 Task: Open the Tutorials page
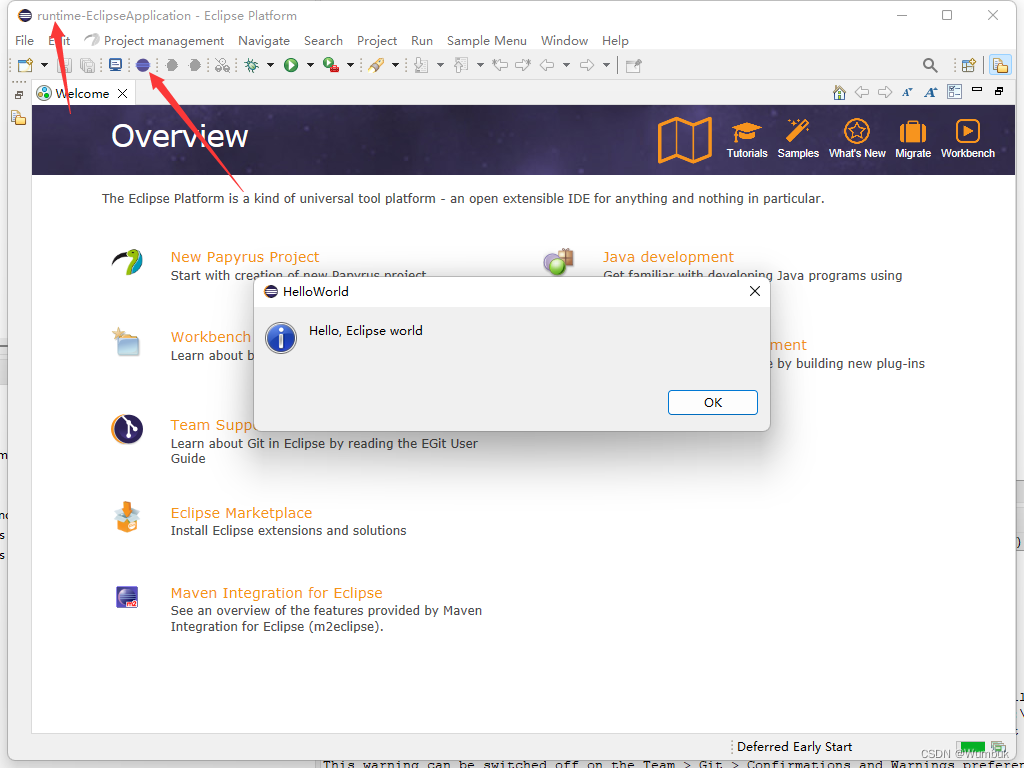[746, 139]
